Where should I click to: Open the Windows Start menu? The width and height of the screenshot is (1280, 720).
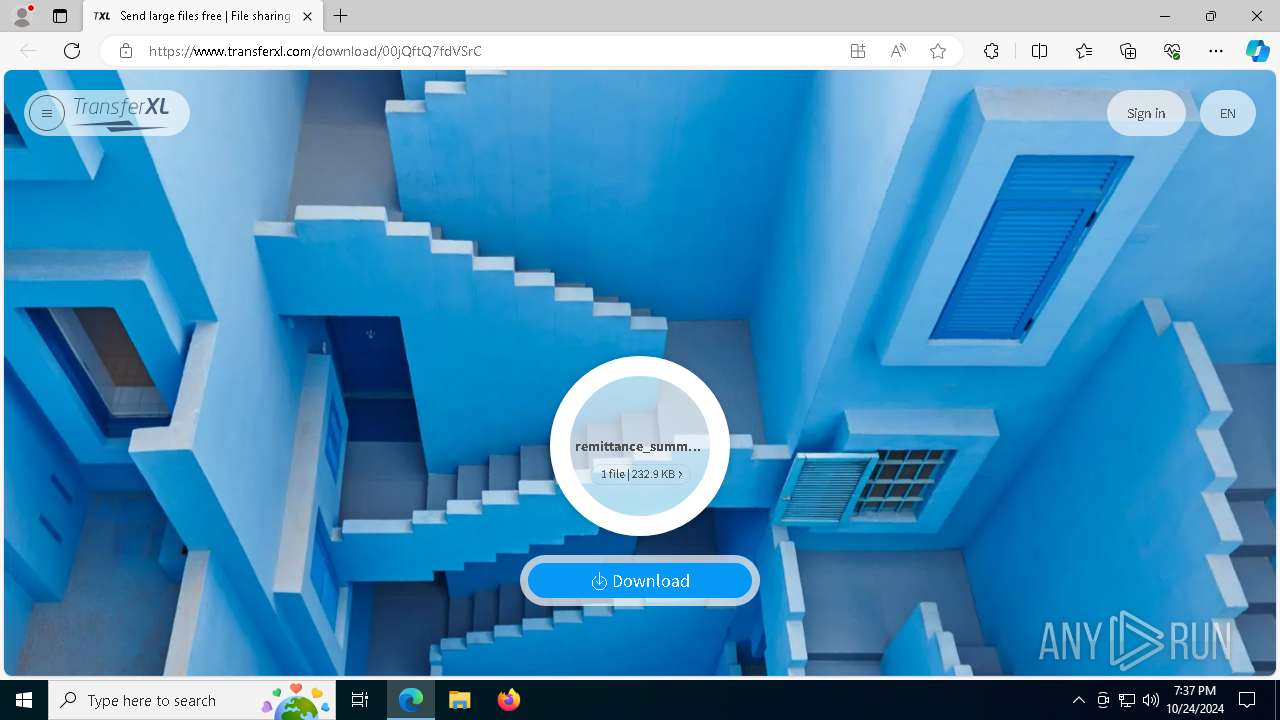tap(24, 700)
